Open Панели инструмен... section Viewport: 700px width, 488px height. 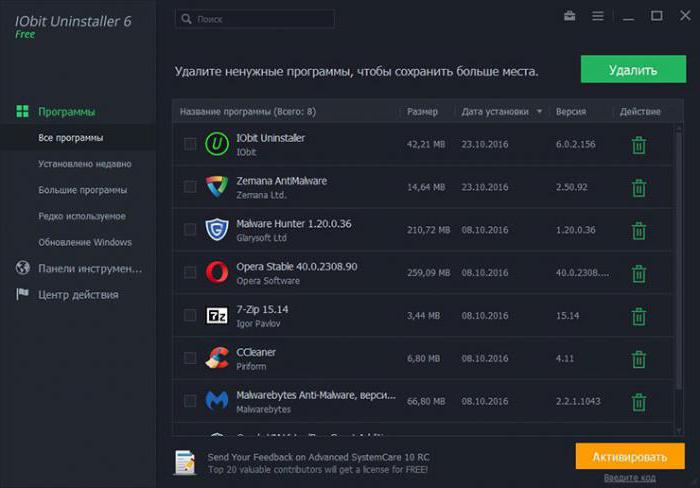coord(90,268)
